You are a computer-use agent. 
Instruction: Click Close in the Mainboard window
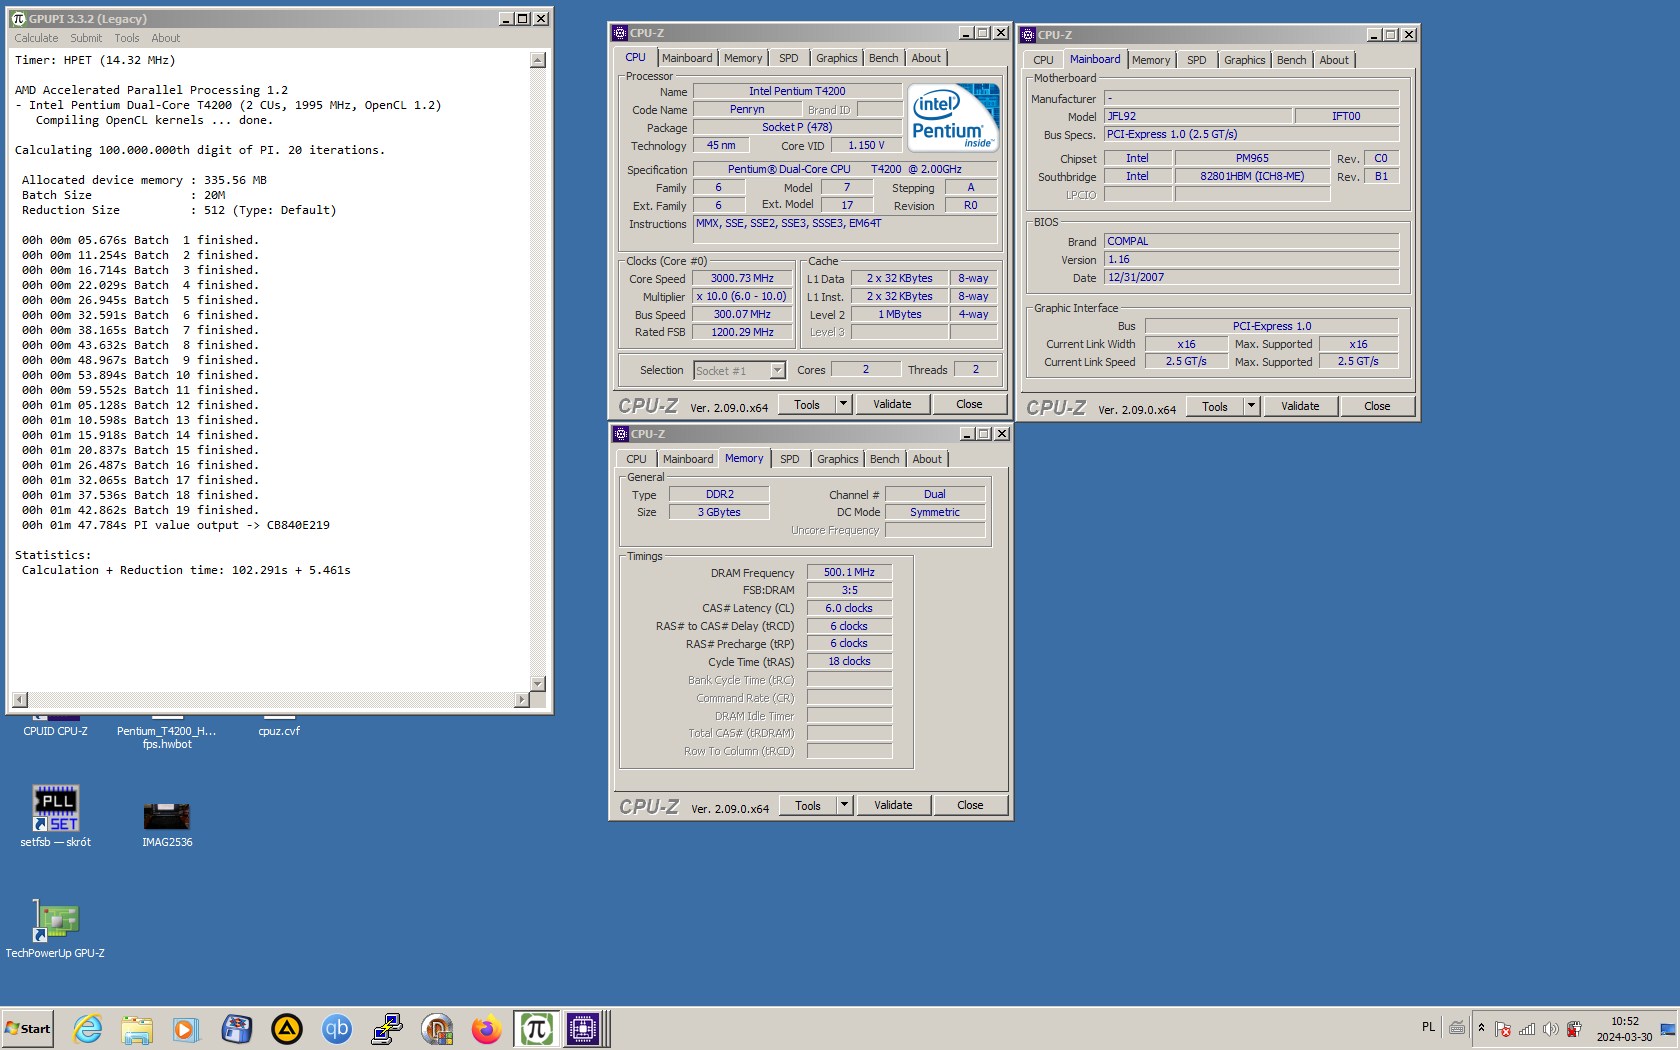[x=1377, y=406]
